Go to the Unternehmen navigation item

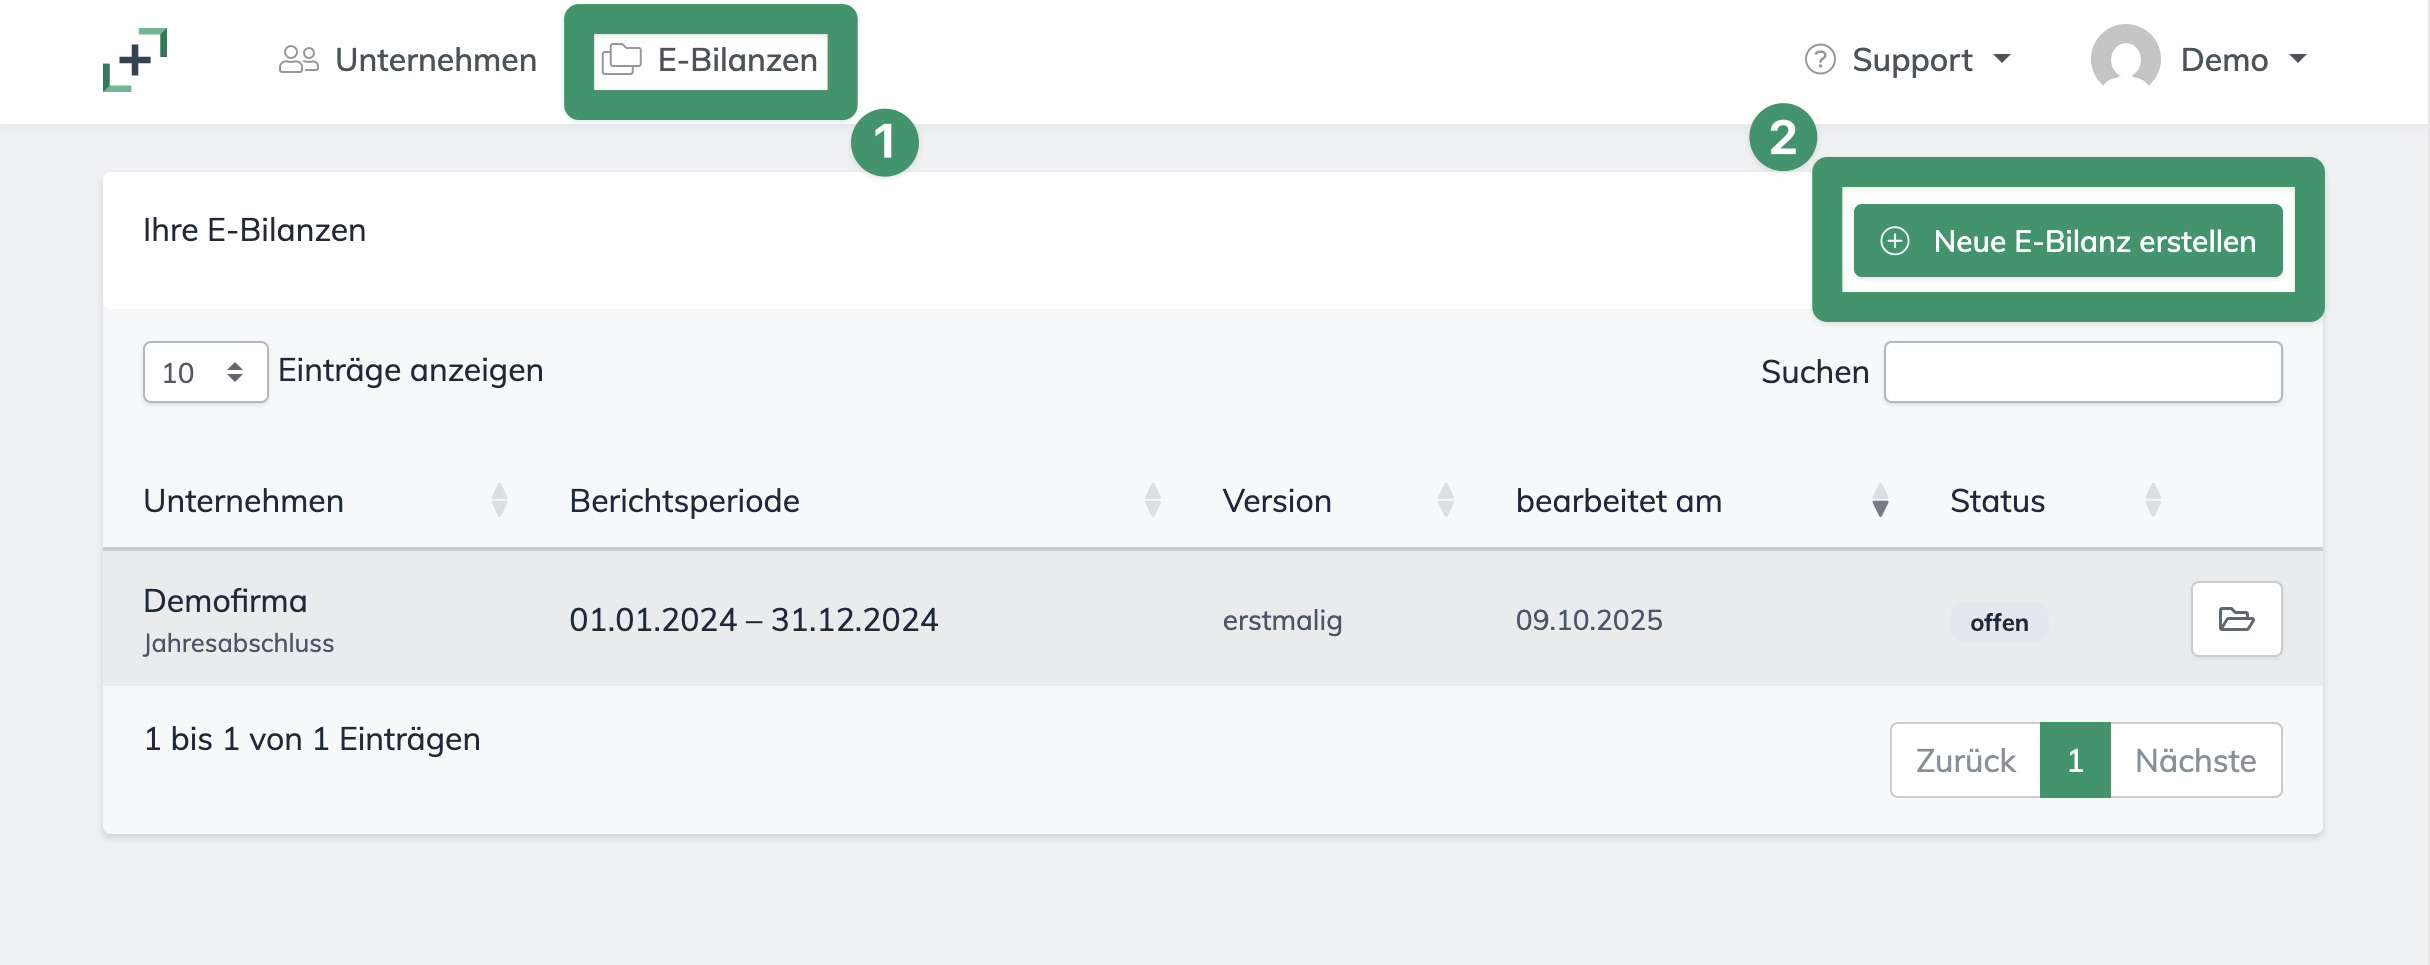pyautogui.click(x=408, y=60)
